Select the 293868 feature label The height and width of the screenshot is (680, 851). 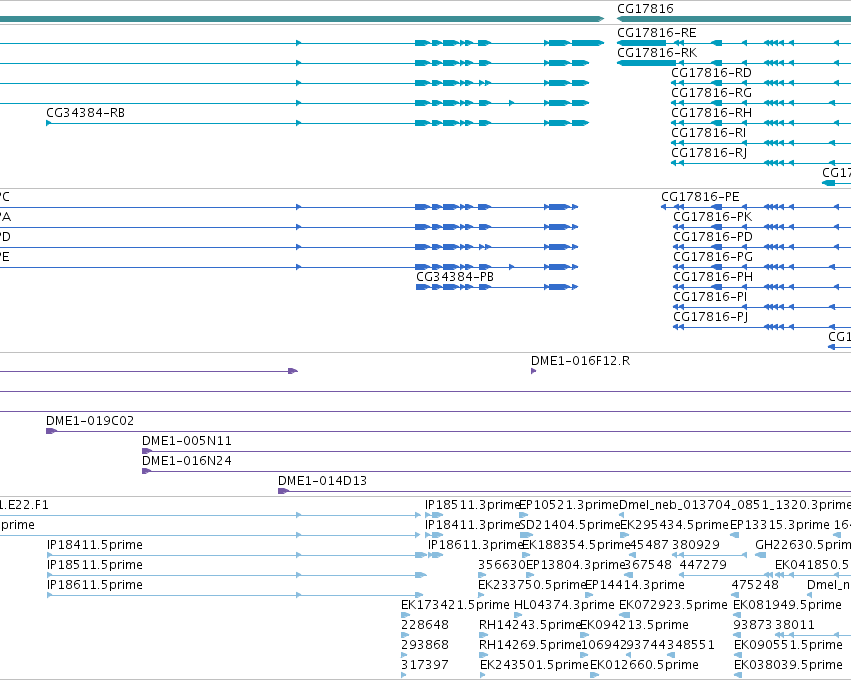tap(425, 645)
